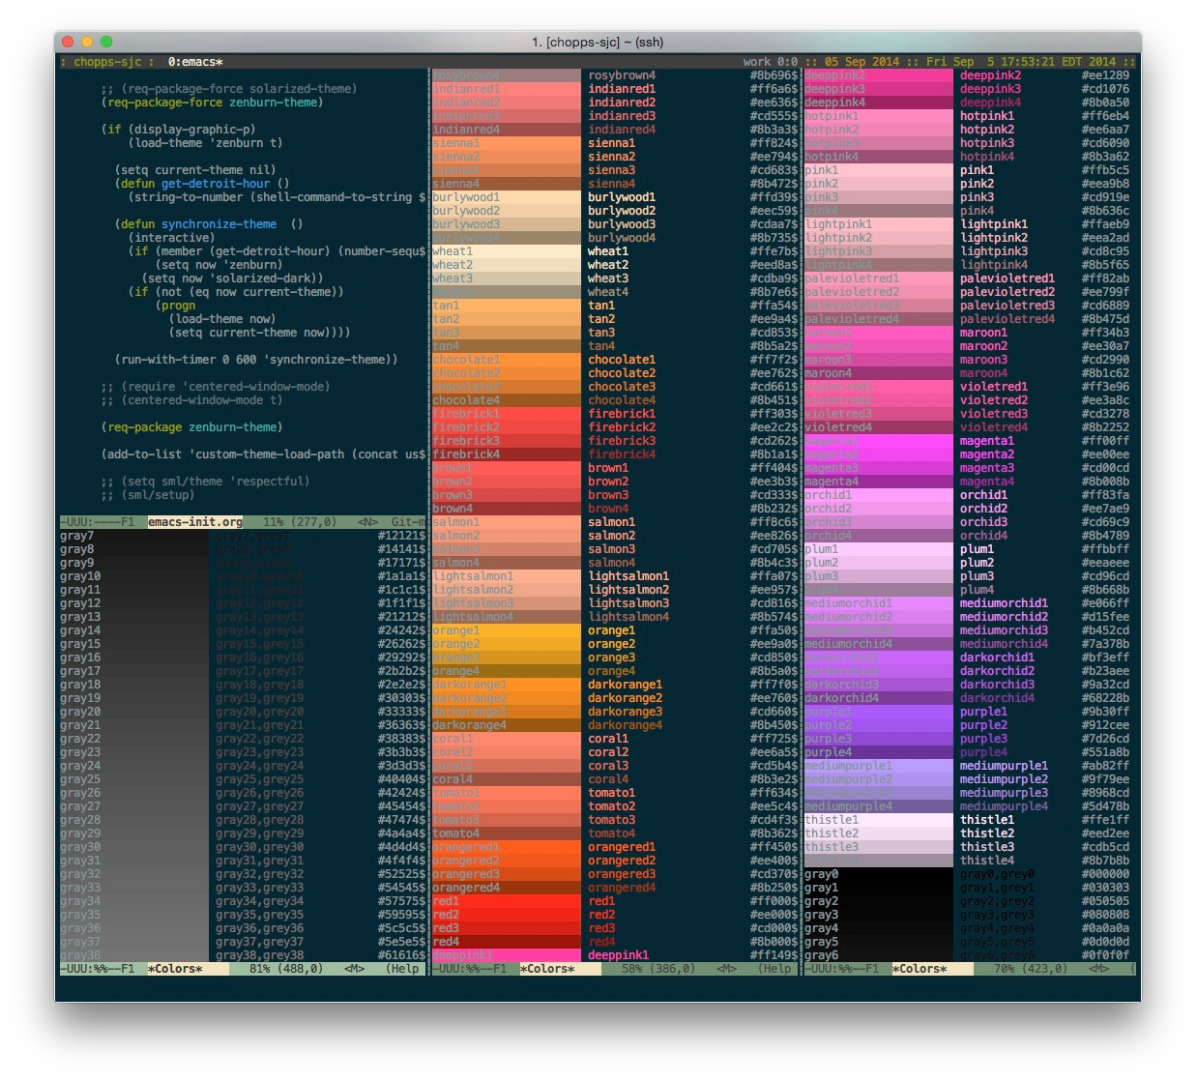
Task: Click the thistle1 color swatch
Action: [x=878, y=820]
